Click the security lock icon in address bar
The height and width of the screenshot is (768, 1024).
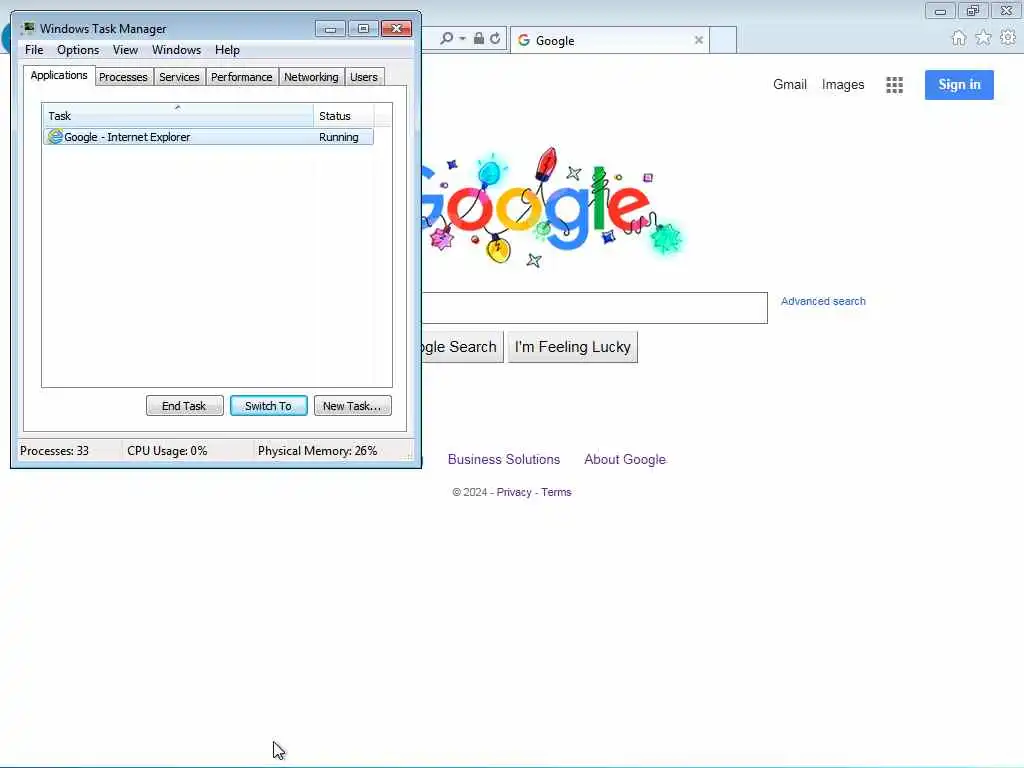point(479,39)
